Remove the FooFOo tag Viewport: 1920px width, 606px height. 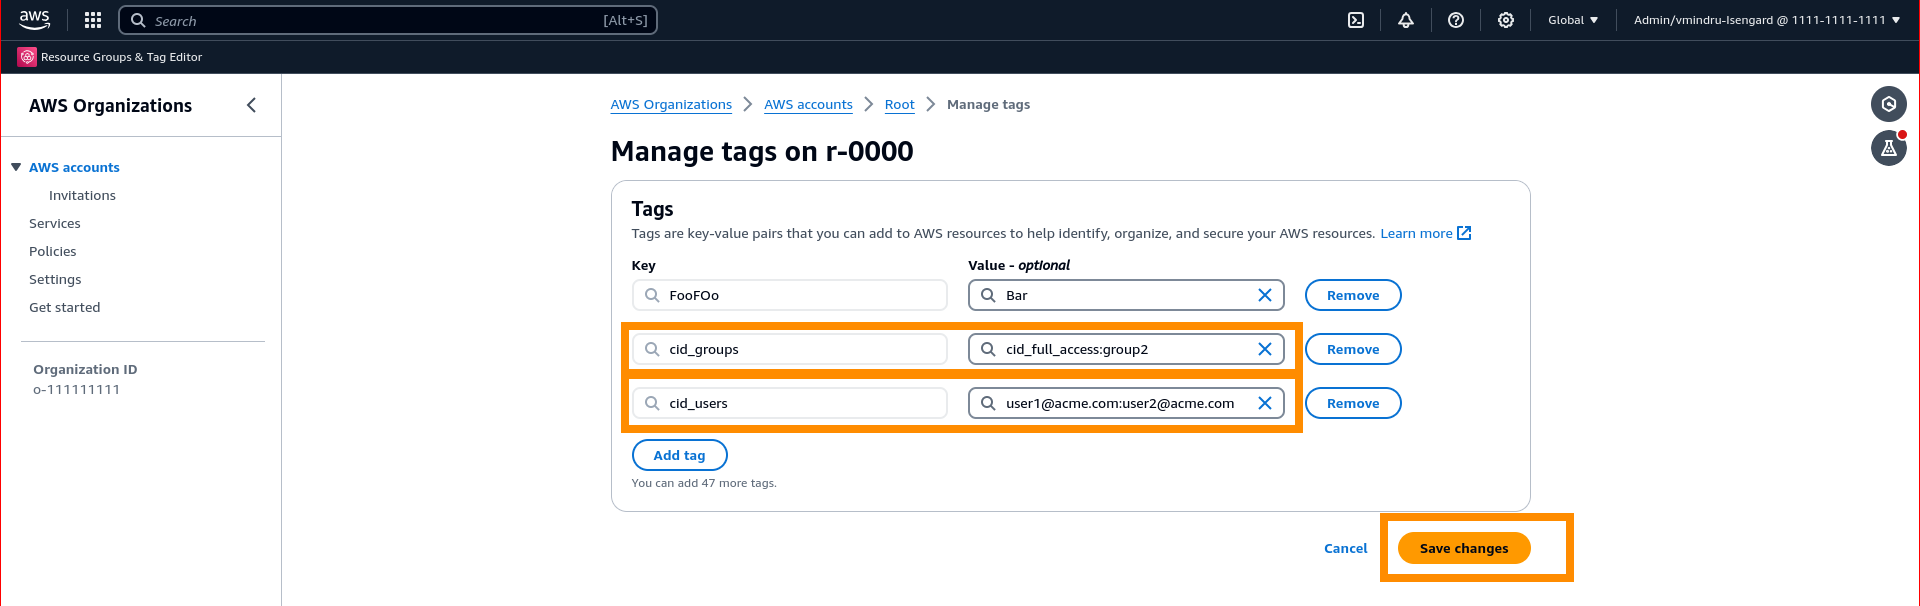(x=1353, y=295)
